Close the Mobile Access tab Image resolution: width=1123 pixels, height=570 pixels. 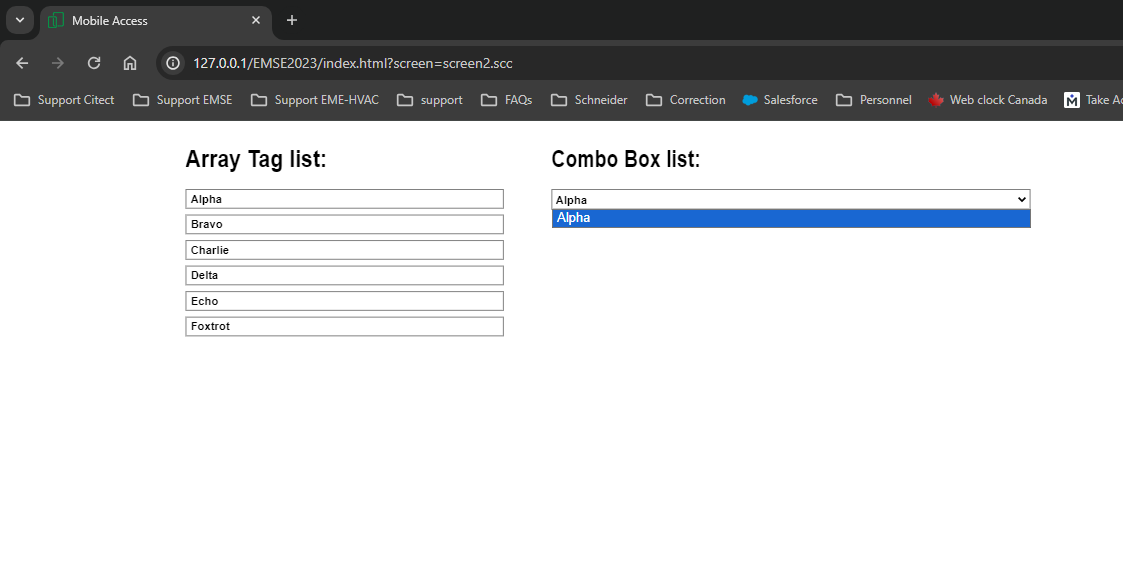tap(256, 21)
